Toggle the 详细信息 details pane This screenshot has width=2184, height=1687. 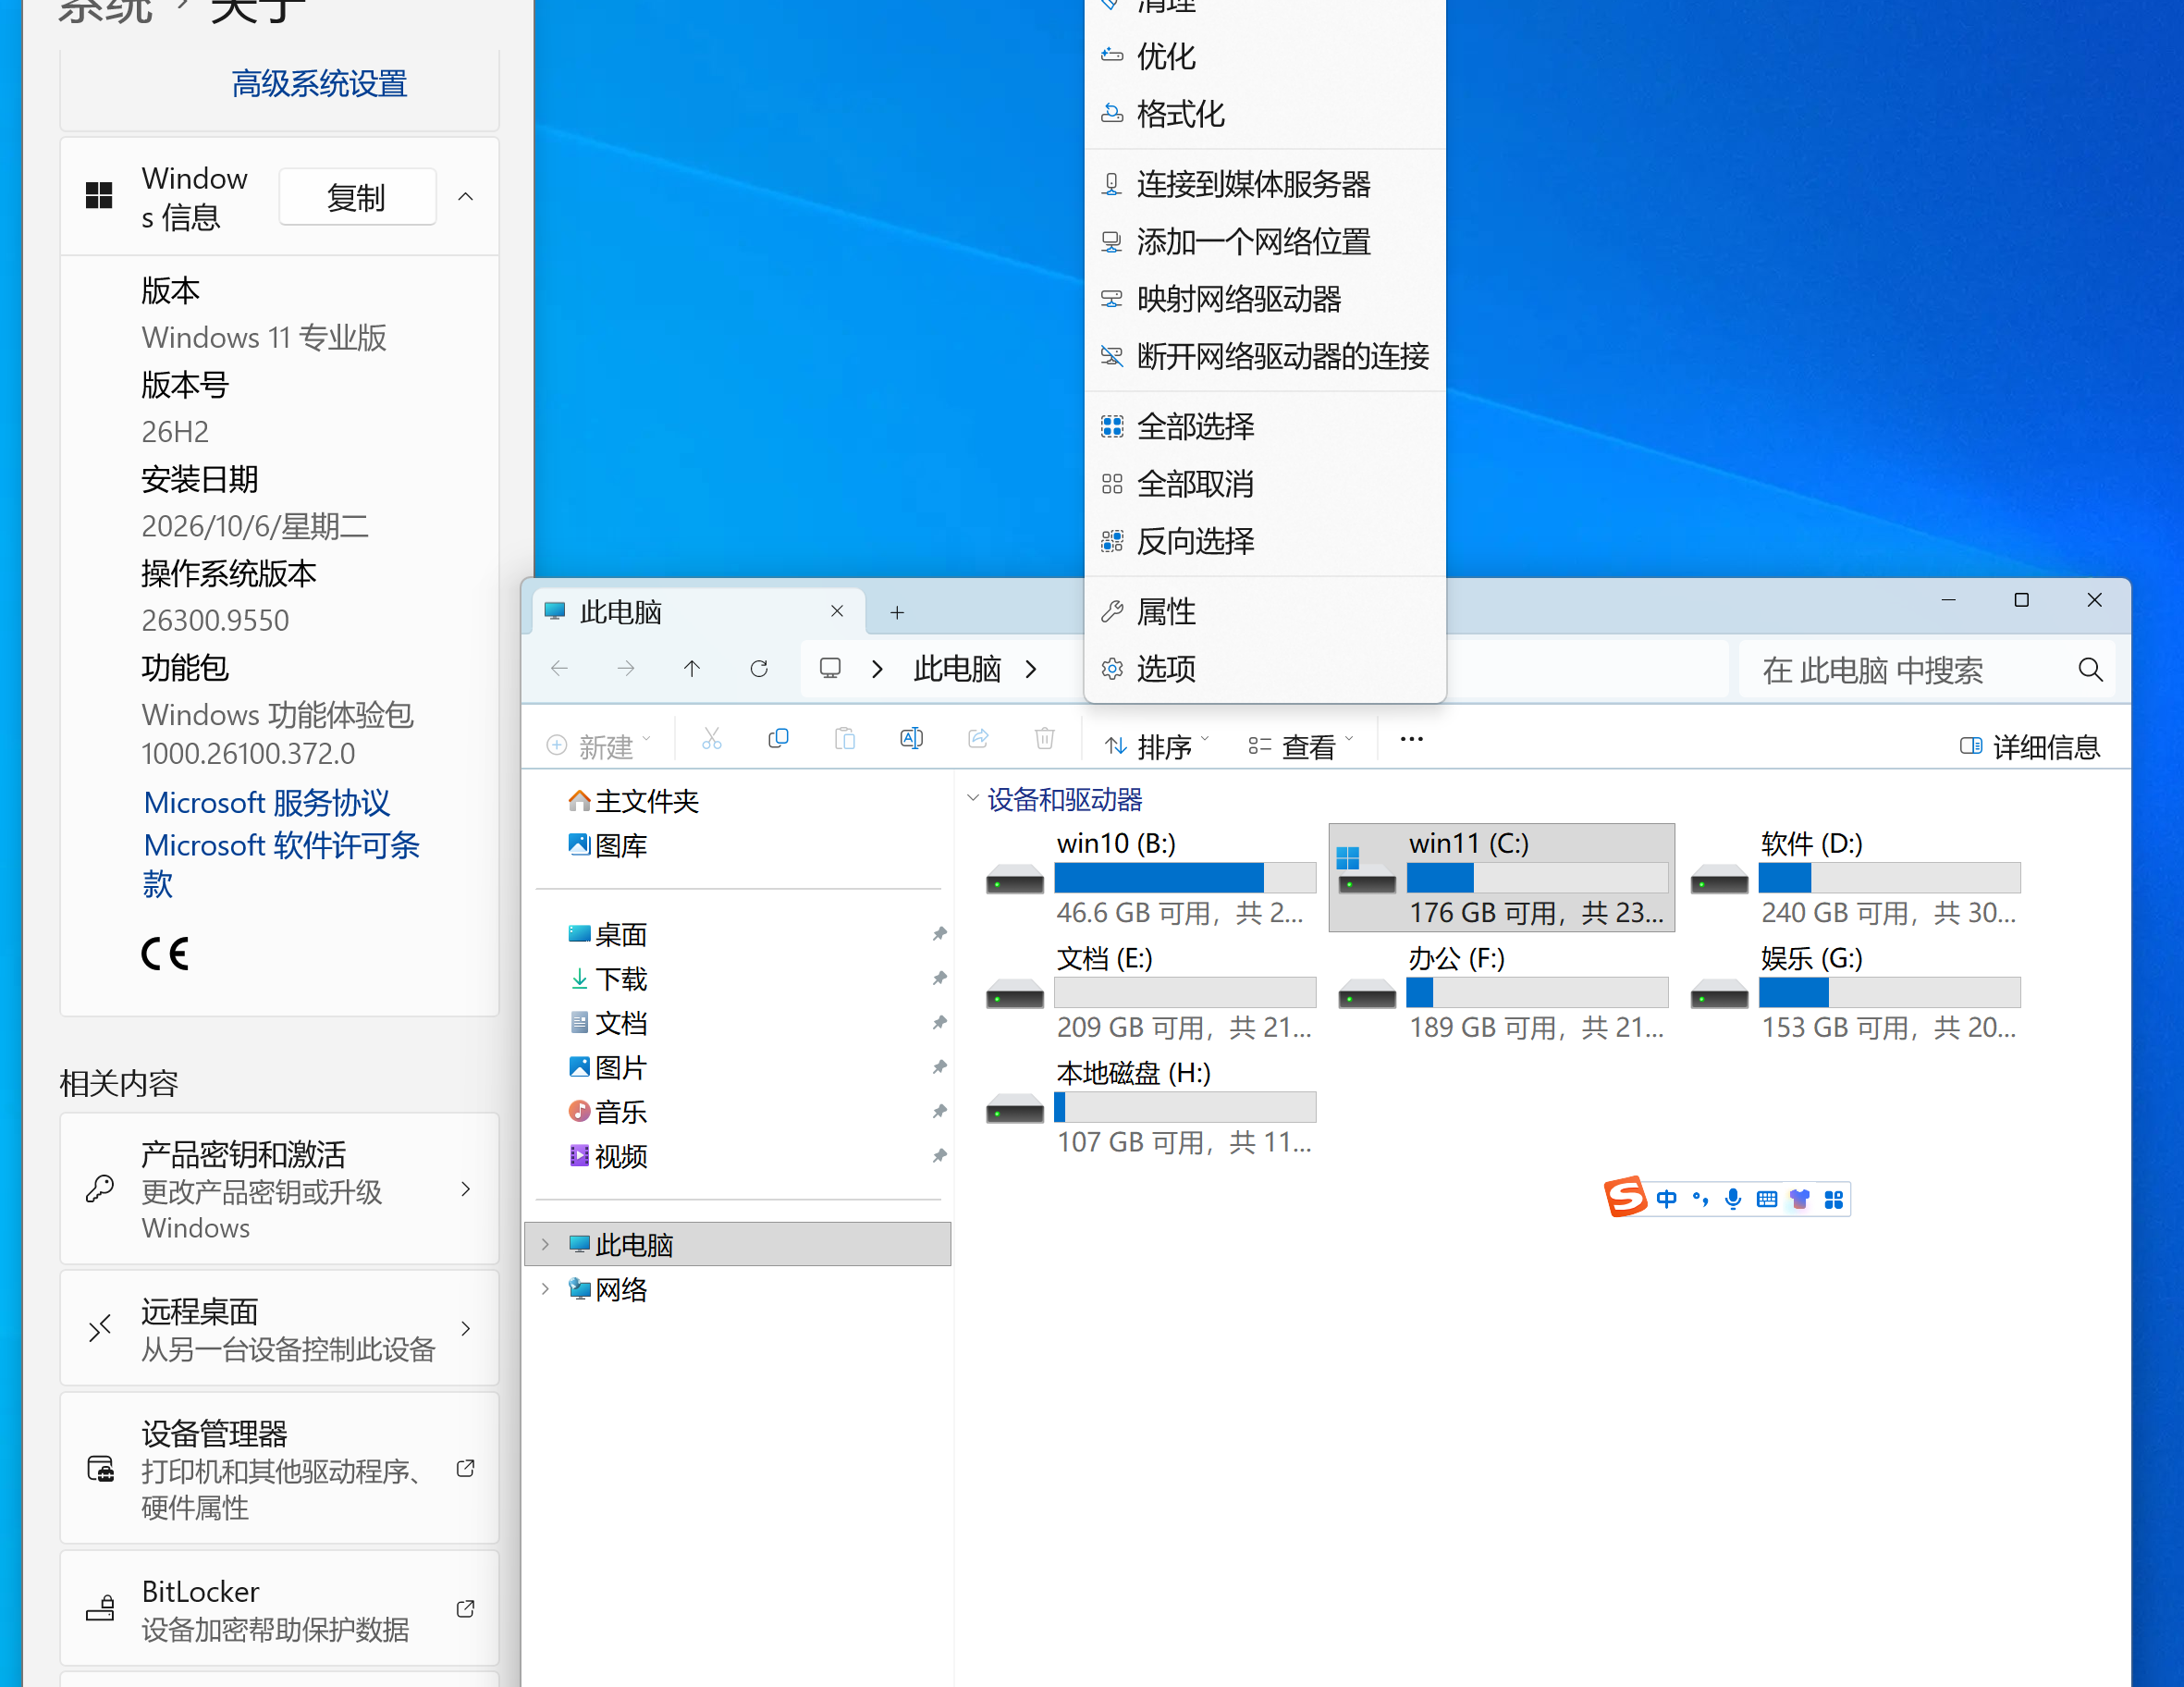click(x=2030, y=746)
